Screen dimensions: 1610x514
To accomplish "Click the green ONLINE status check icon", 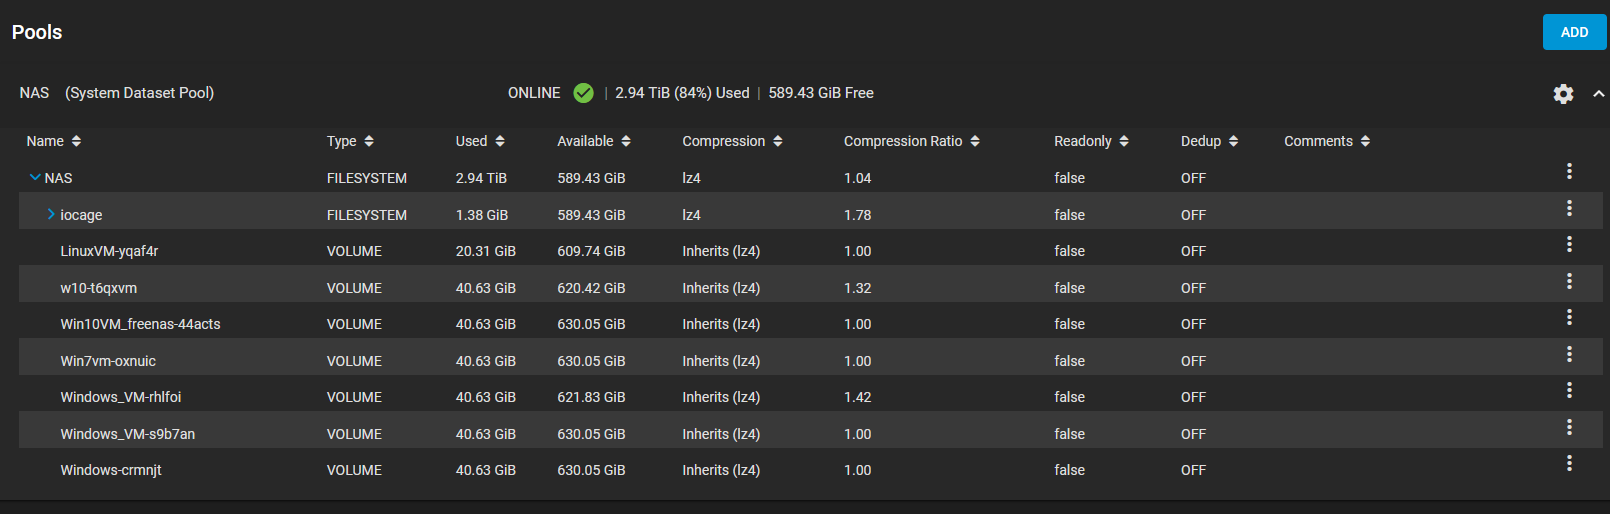I will pos(584,93).
